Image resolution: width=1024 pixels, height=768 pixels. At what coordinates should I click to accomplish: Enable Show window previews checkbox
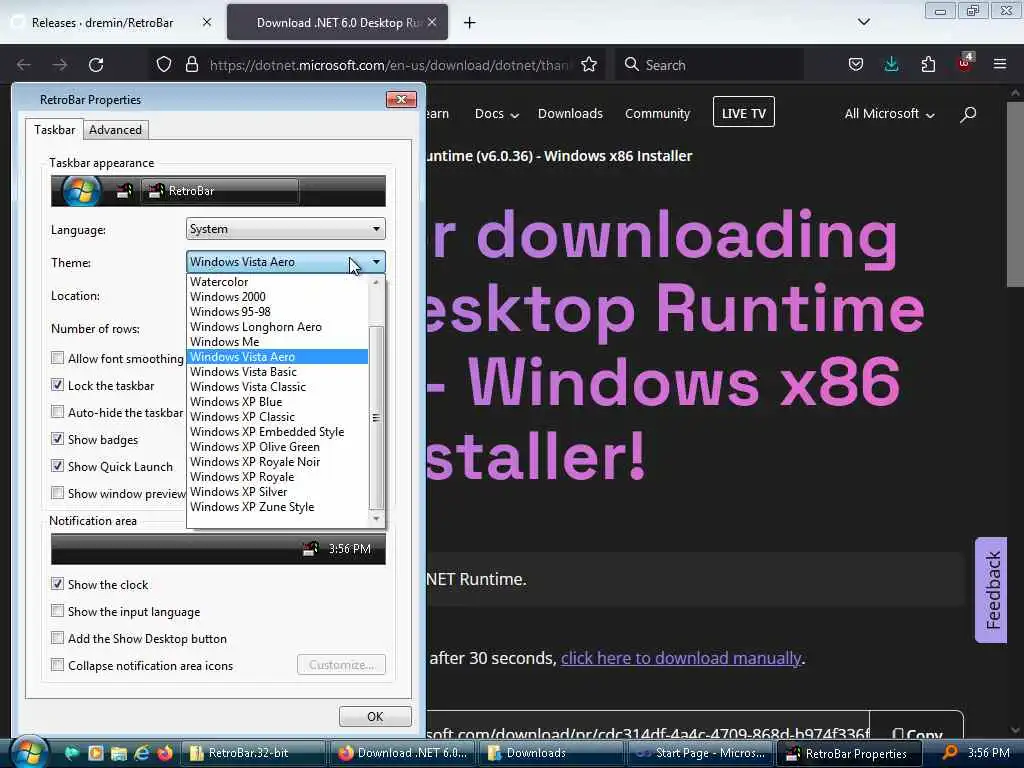[57, 493]
